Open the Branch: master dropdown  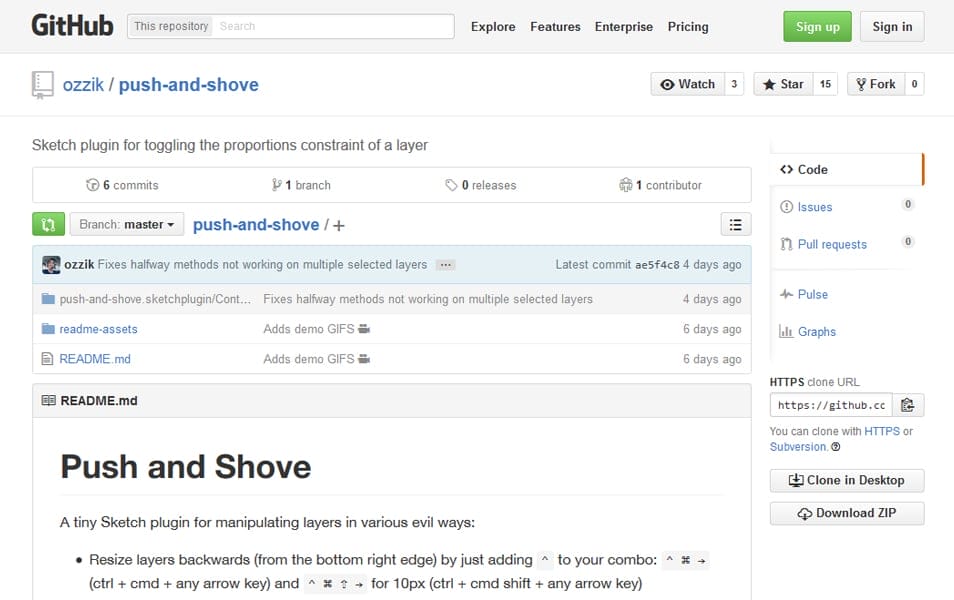pyautogui.click(x=127, y=225)
